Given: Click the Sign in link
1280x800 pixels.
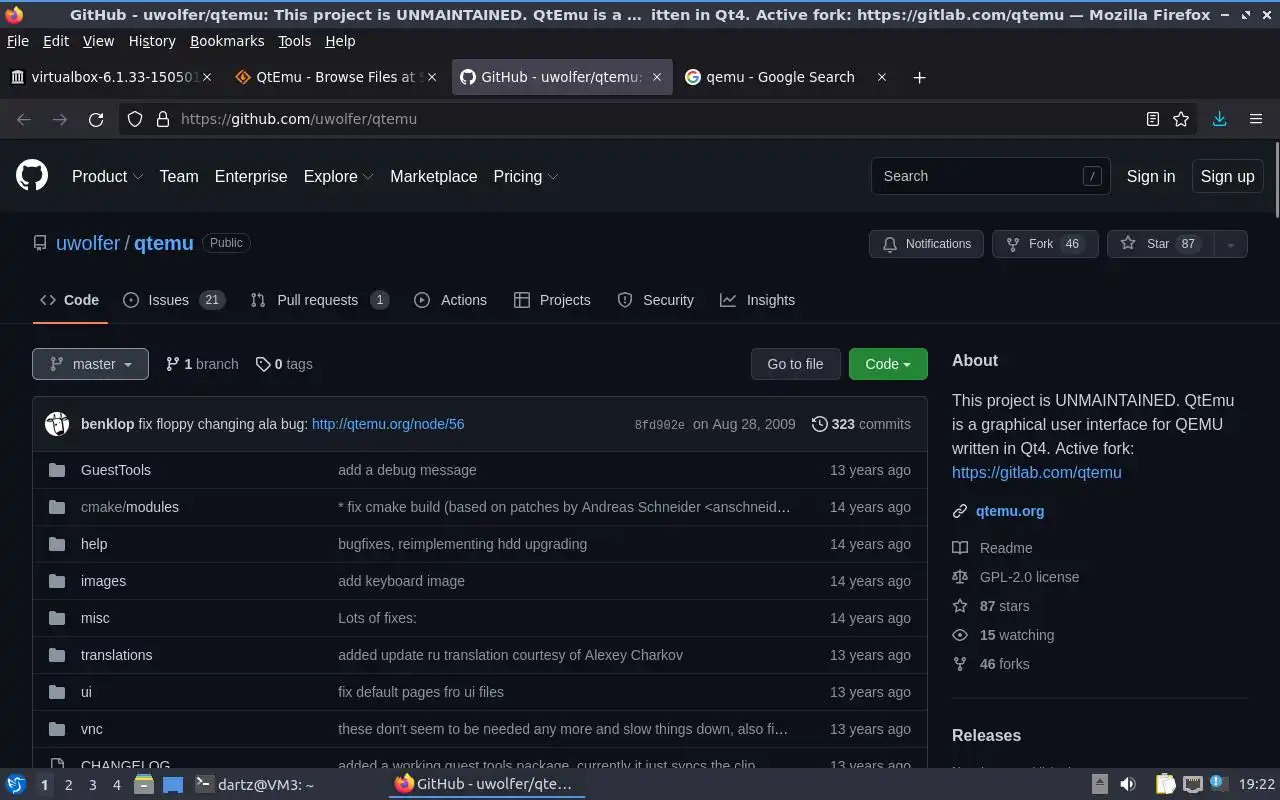Looking at the screenshot, I should click(1151, 176).
